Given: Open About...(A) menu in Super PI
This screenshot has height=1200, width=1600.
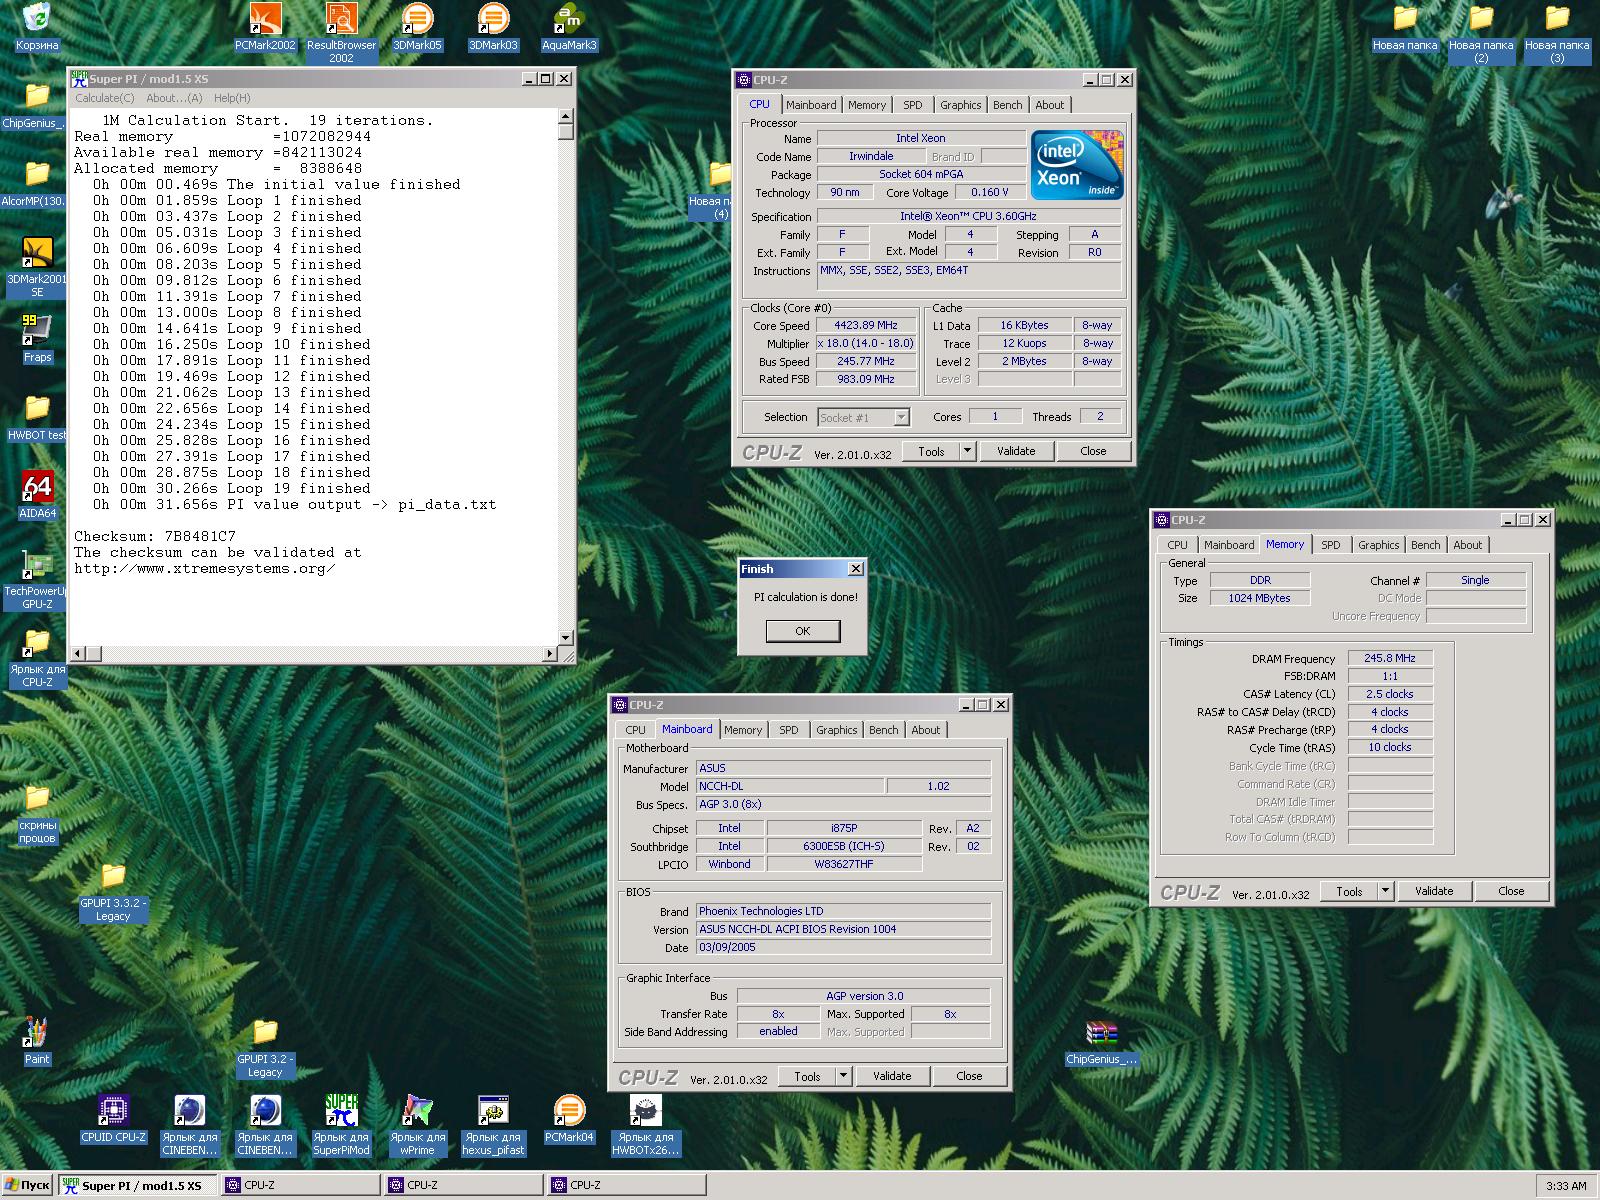Looking at the screenshot, I should [x=174, y=98].
